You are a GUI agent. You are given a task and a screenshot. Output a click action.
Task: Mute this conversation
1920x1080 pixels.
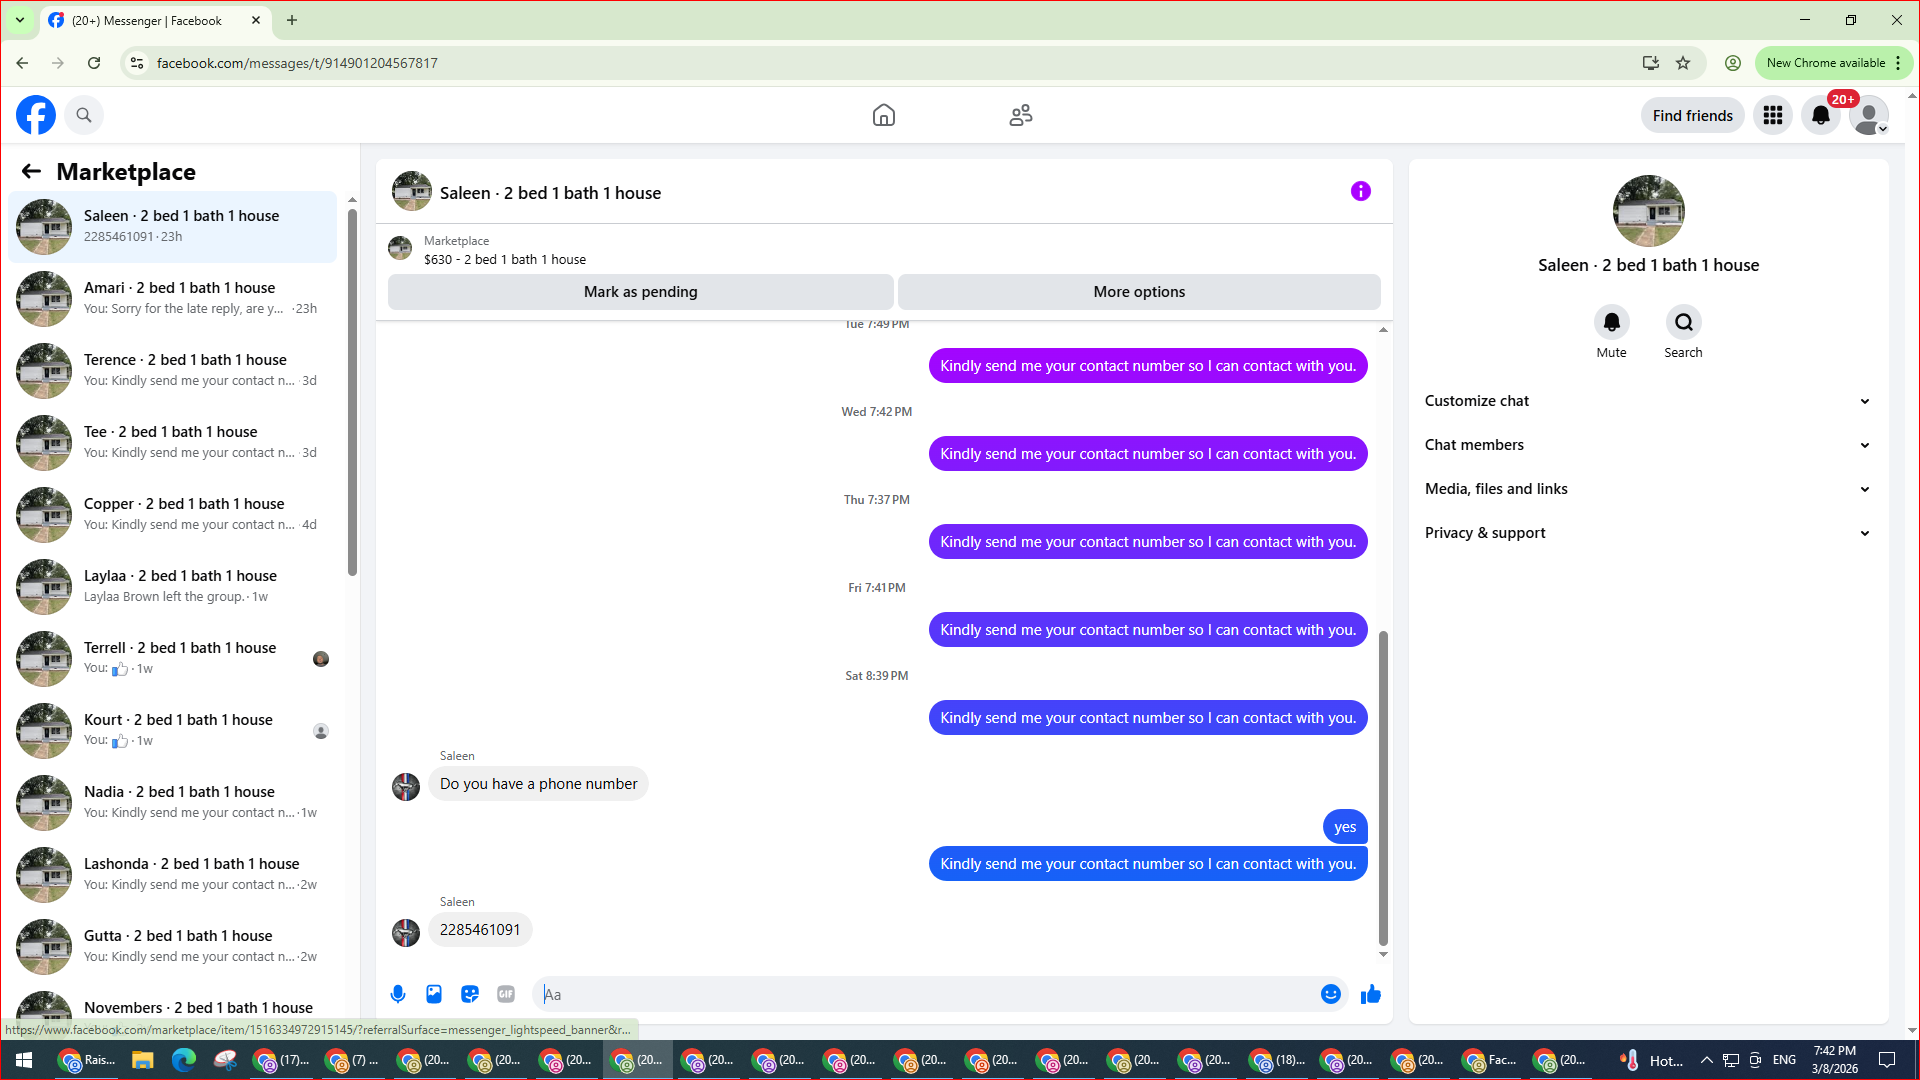click(1611, 323)
